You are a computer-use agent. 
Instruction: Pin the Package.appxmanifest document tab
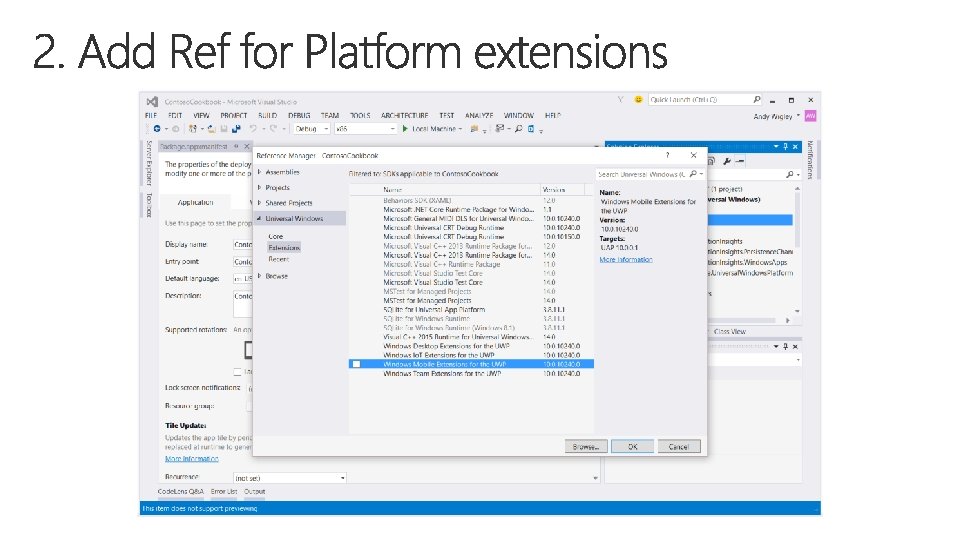coord(236,146)
